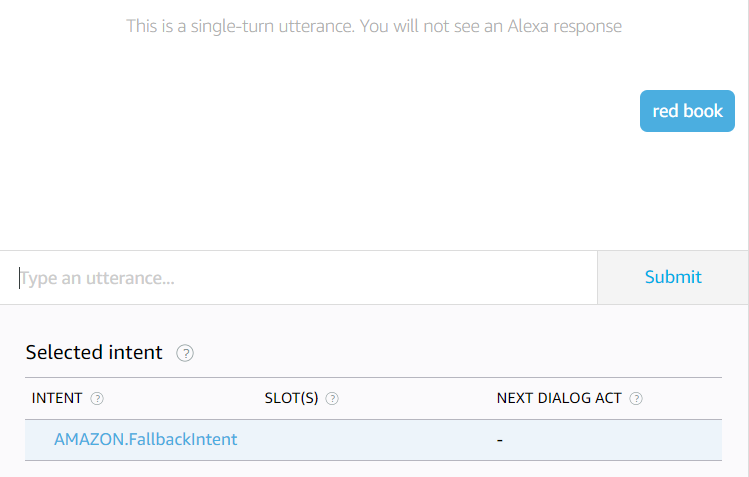Click the Selected intent heading
The image size is (749, 477).
tap(94, 352)
